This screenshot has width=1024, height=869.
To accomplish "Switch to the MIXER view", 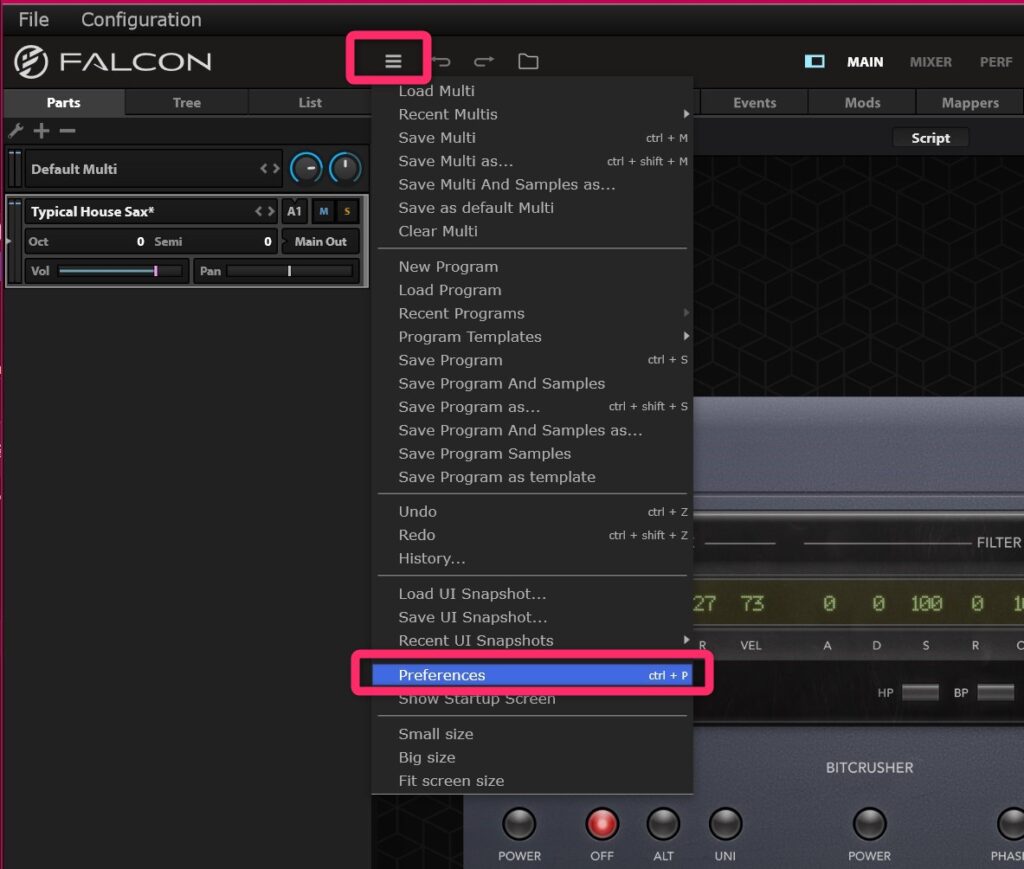I will (x=930, y=62).
